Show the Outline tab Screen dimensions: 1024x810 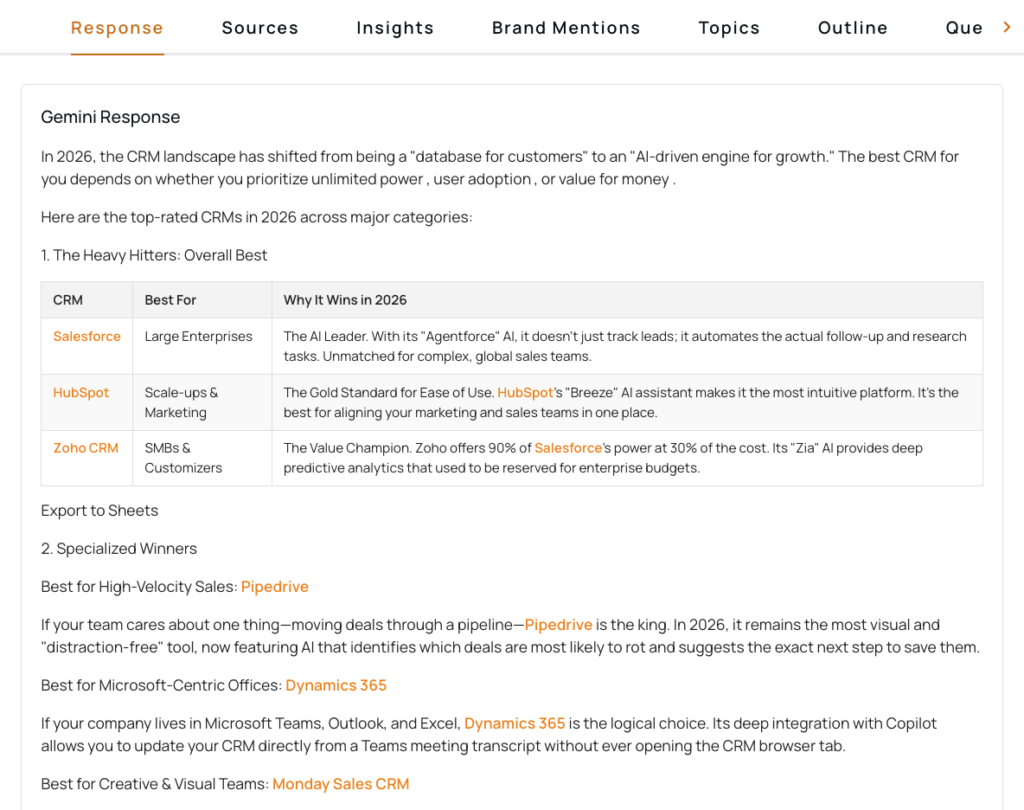tap(853, 28)
